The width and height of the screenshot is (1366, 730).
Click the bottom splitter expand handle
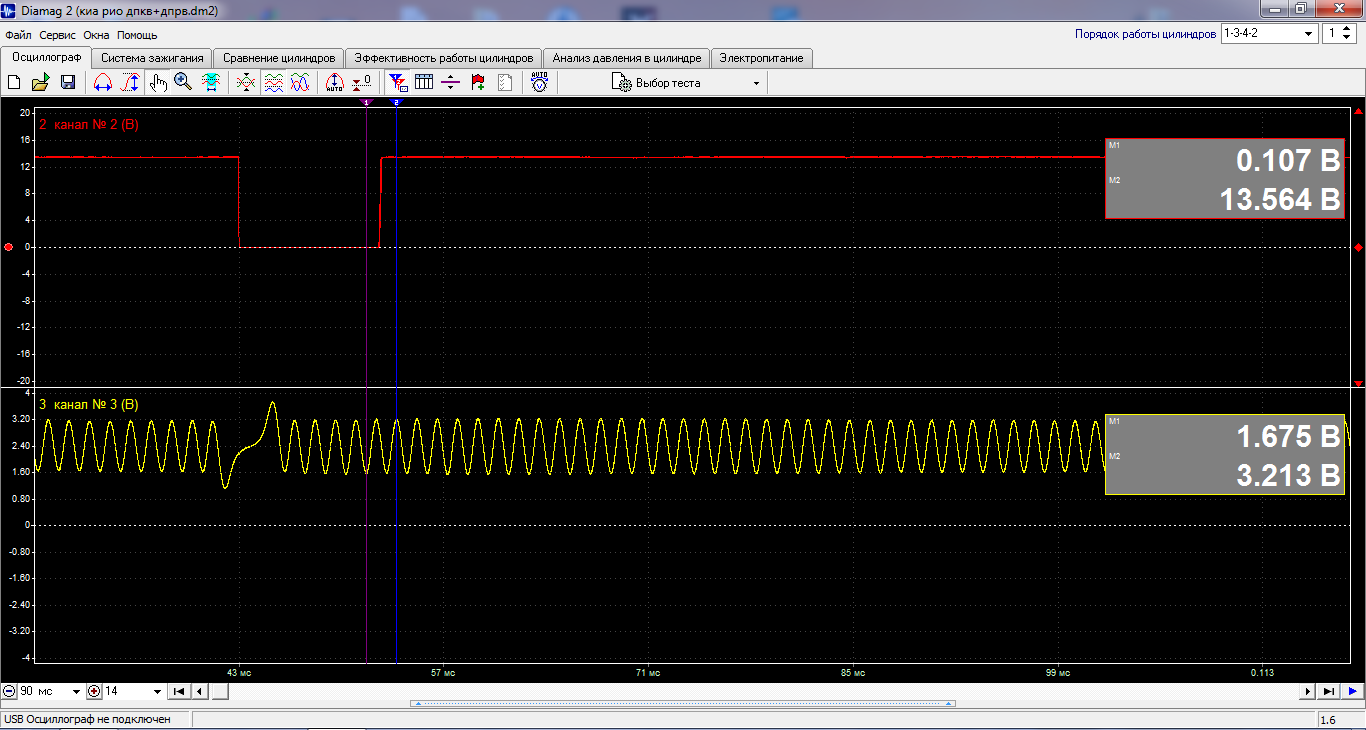[683, 704]
